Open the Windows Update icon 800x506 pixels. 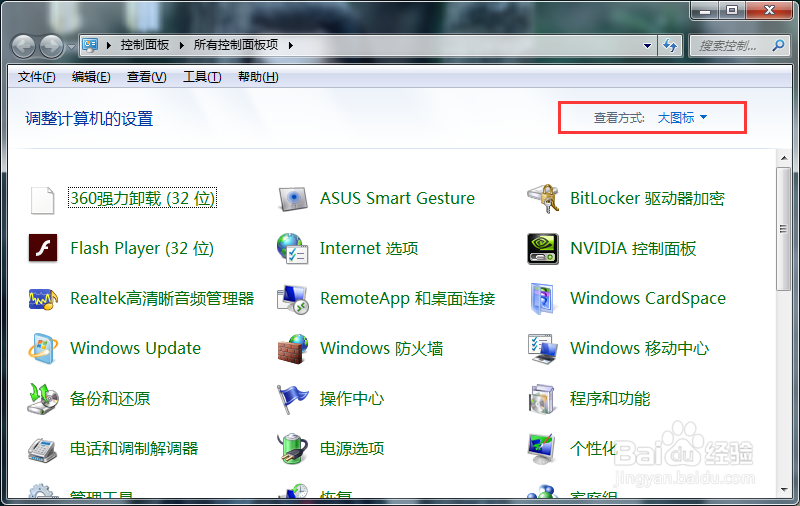coord(43,349)
